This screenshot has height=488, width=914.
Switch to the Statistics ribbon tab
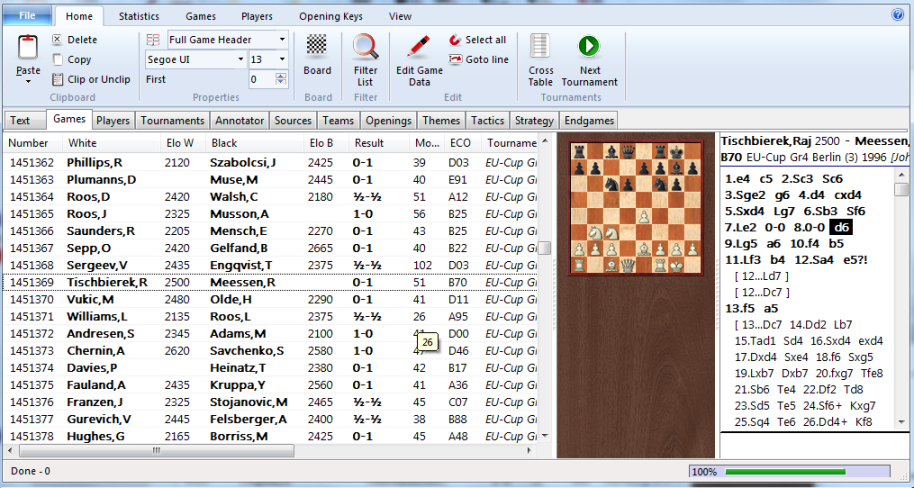pos(139,16)
